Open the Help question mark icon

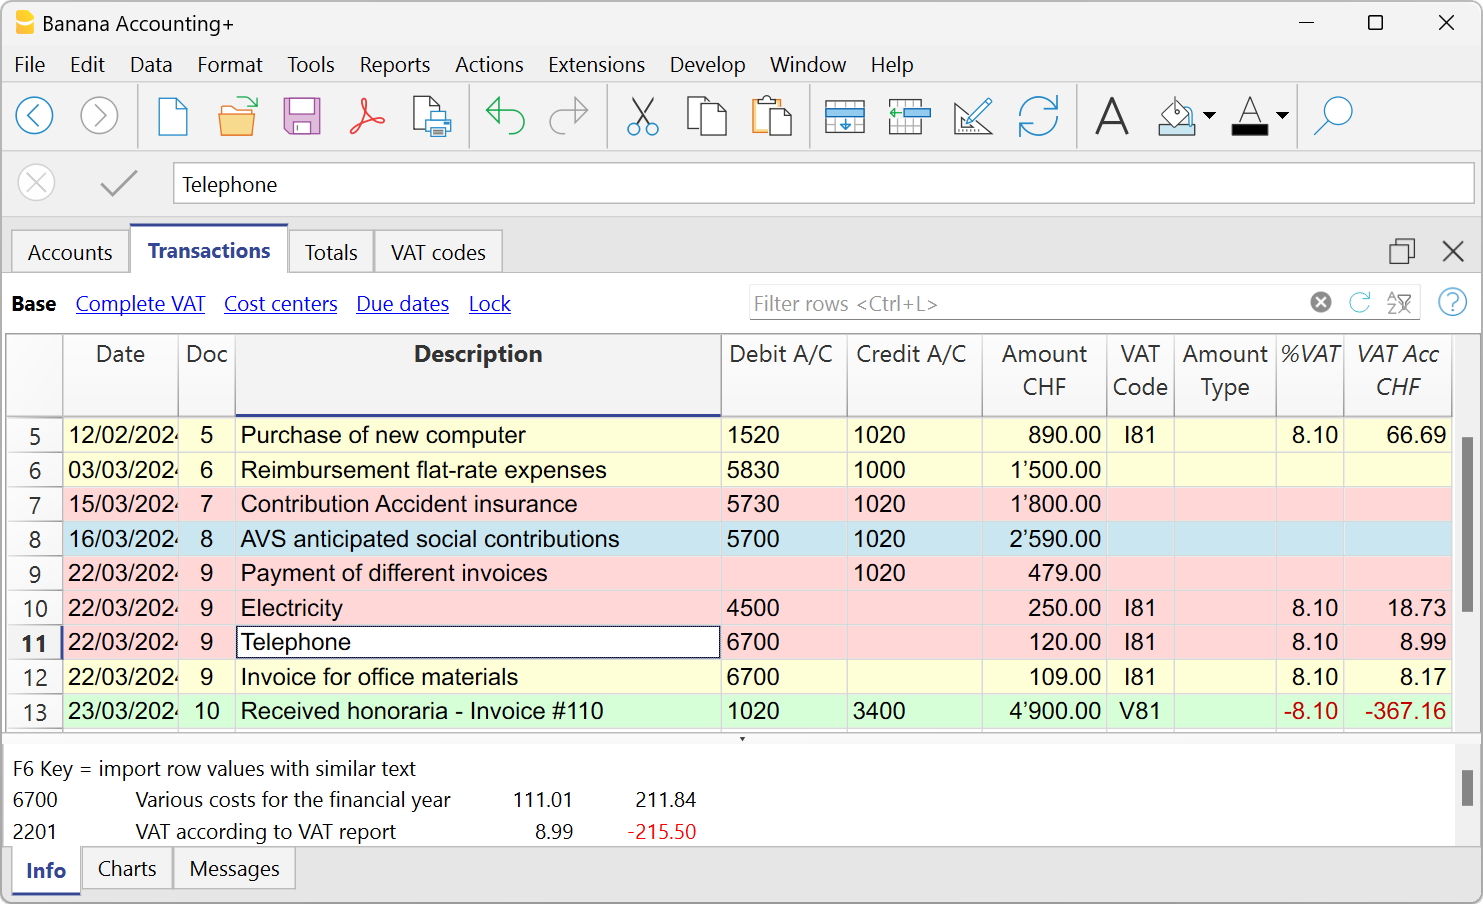point(1452,302)
